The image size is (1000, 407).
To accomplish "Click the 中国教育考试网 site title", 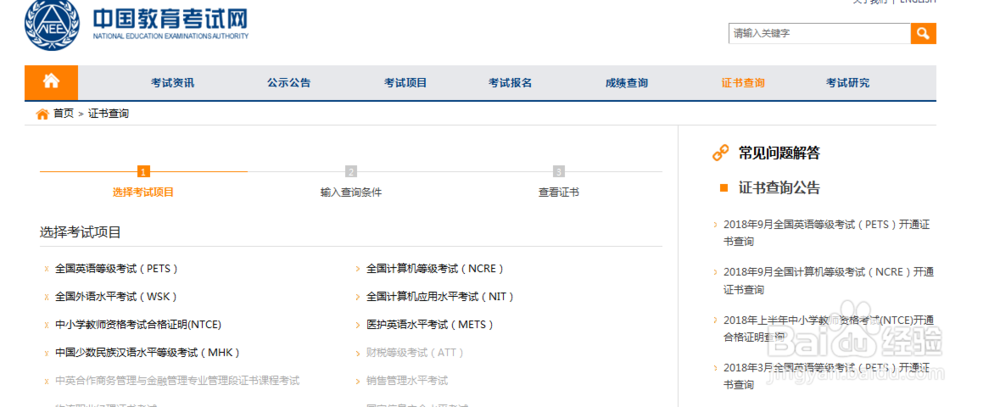I will [x=170, y=19].
